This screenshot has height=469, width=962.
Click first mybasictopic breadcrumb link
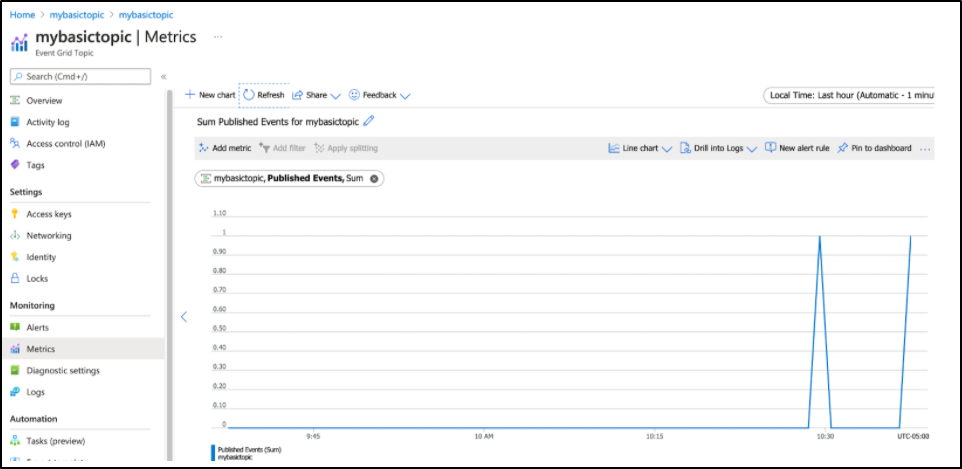77,15
